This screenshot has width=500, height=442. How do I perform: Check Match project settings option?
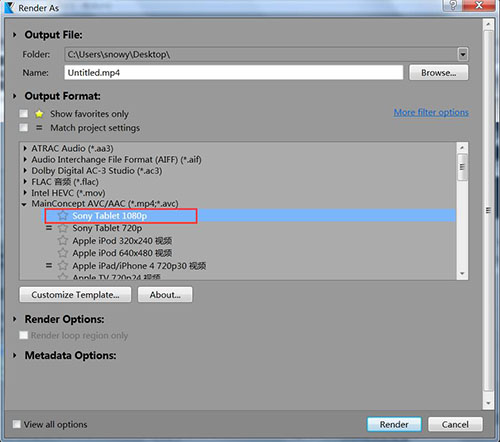click(x=24, y=128)
